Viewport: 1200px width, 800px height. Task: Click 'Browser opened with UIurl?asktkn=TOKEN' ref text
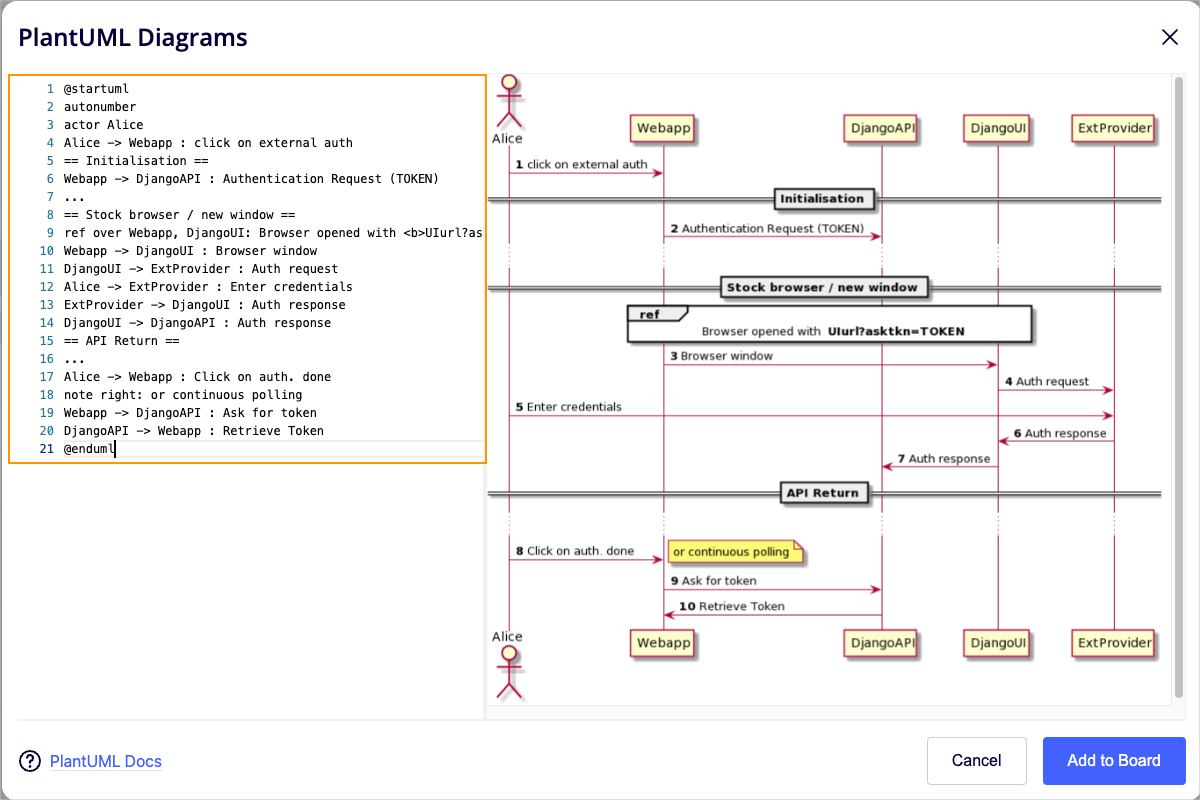coord(833,331)
